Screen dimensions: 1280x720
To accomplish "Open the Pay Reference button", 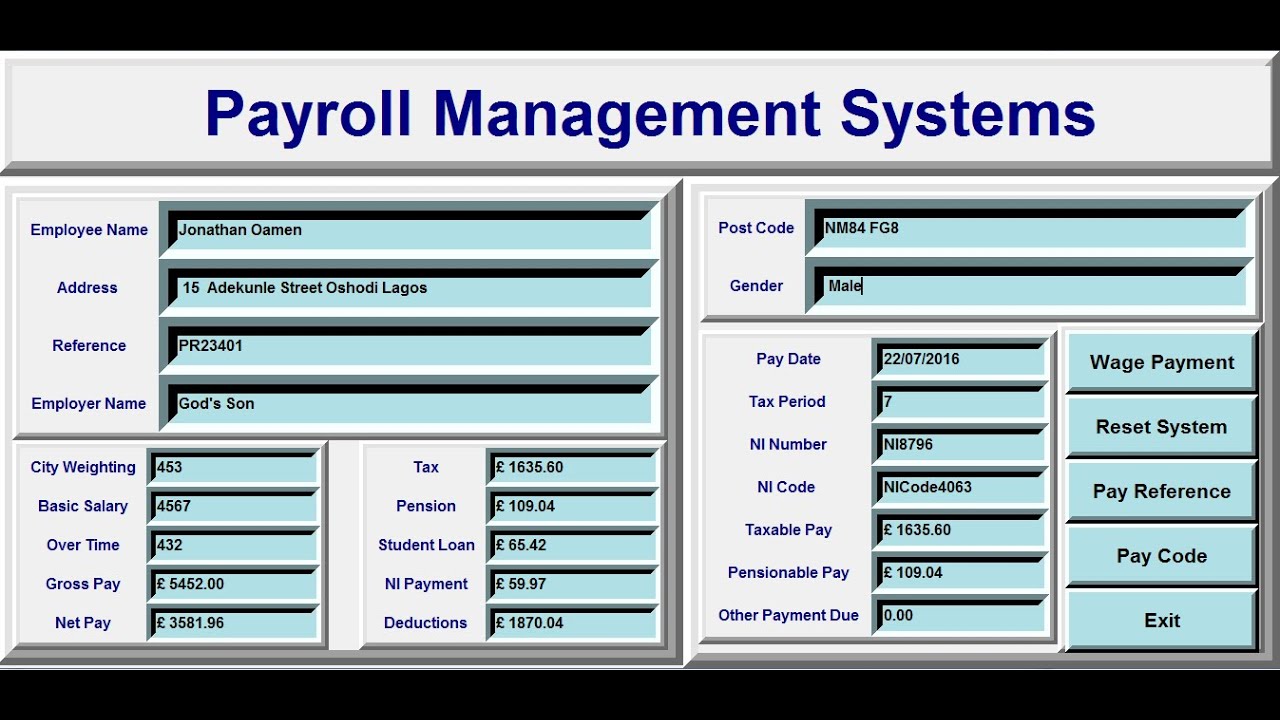I will 1162,491.
